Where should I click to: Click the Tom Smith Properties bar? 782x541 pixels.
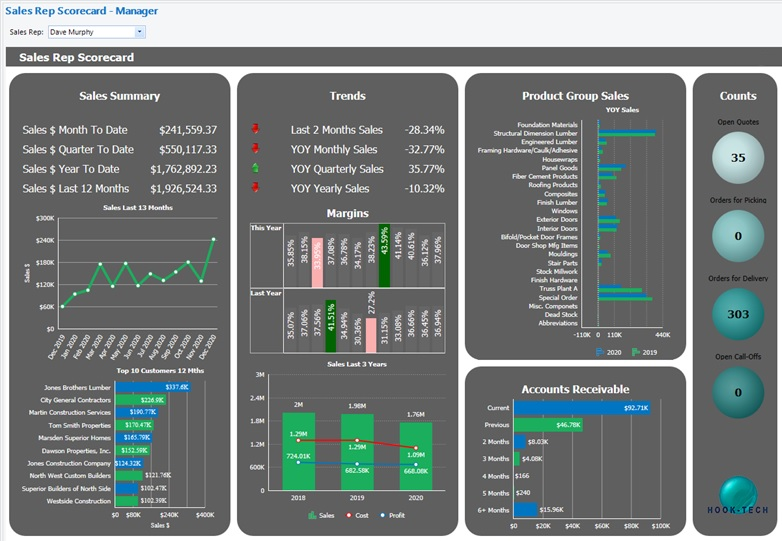134,425
